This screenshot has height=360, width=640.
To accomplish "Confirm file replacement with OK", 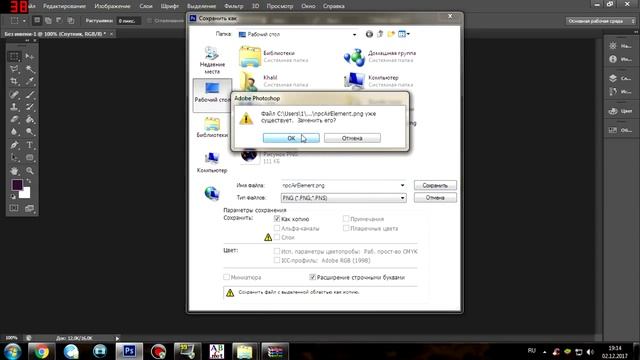I will coord(291,138).
